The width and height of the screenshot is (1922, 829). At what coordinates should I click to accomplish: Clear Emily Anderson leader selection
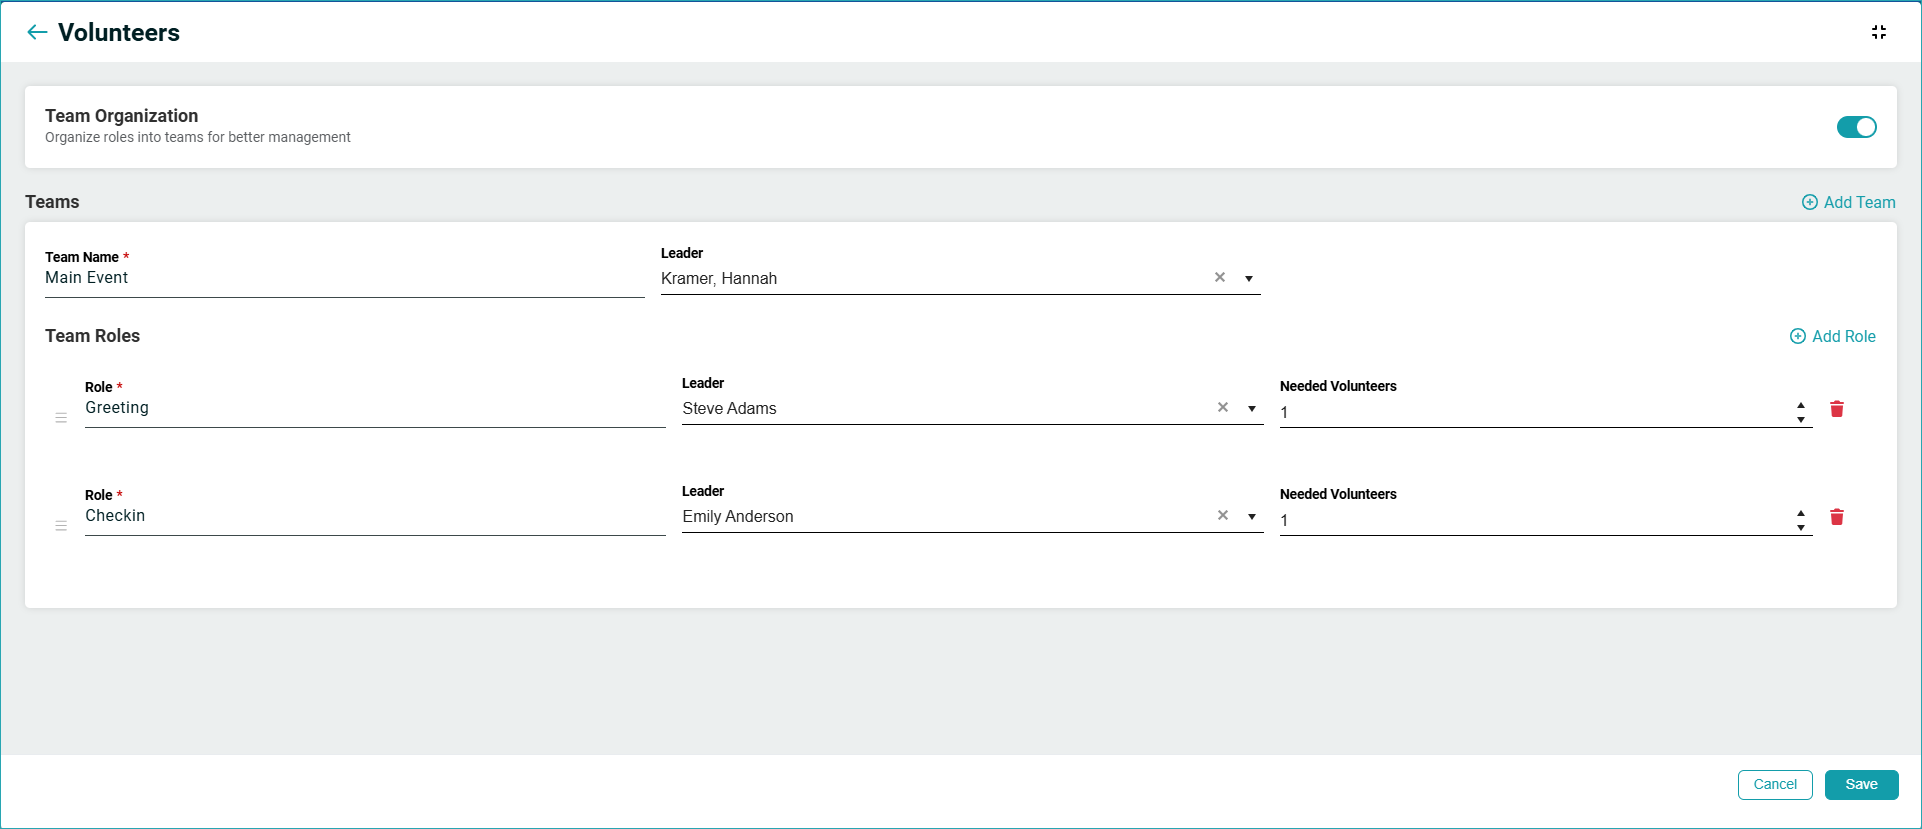coord(1222,516)
